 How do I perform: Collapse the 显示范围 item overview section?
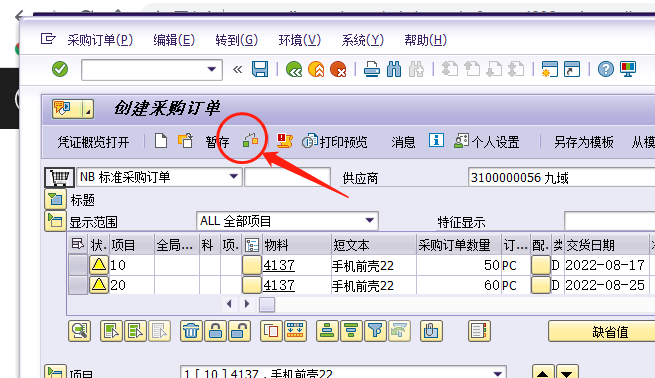(55, 221)
